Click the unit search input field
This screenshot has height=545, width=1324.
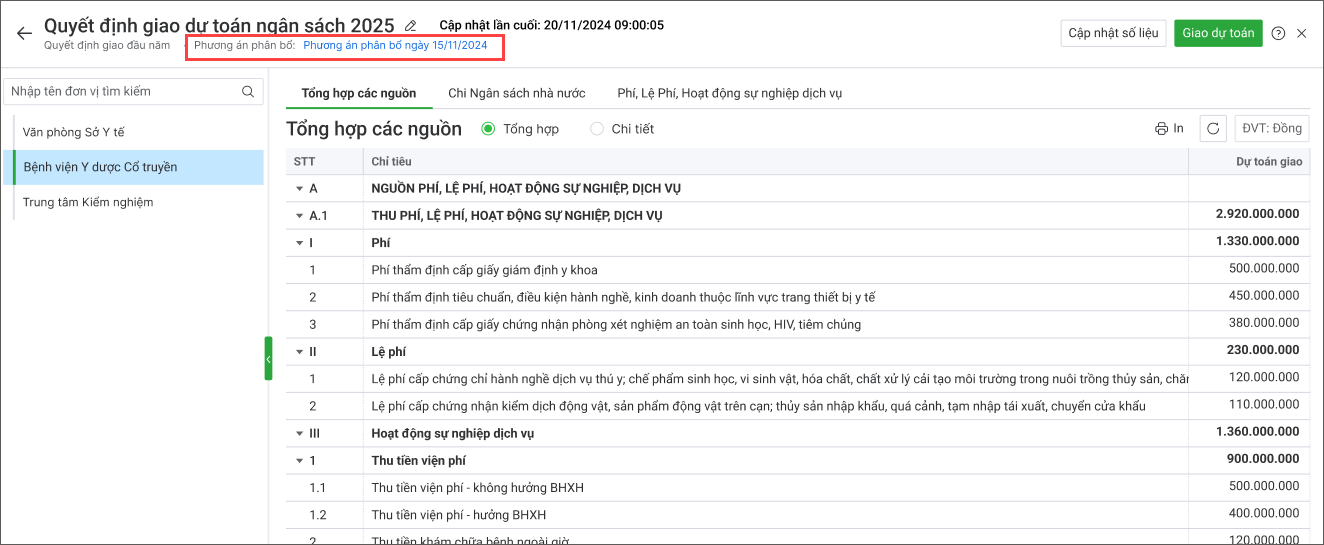[120, 92]
